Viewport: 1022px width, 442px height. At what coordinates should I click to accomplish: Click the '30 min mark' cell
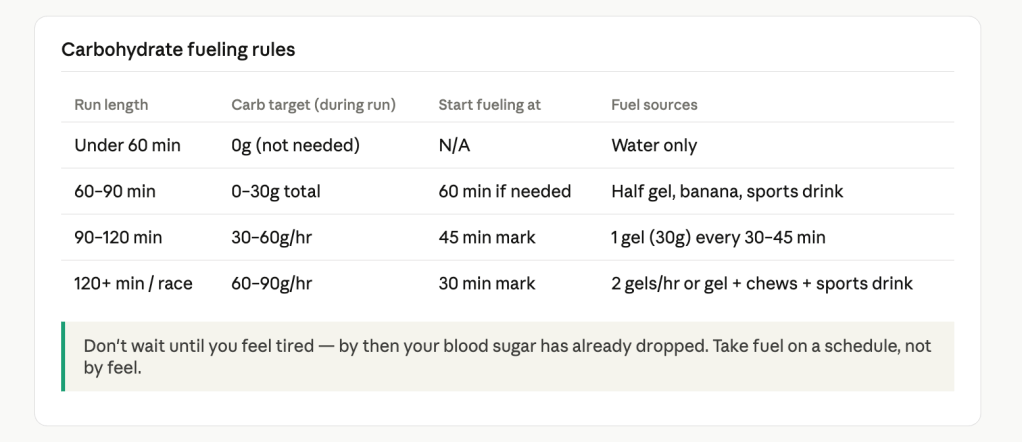pos(486,284)
